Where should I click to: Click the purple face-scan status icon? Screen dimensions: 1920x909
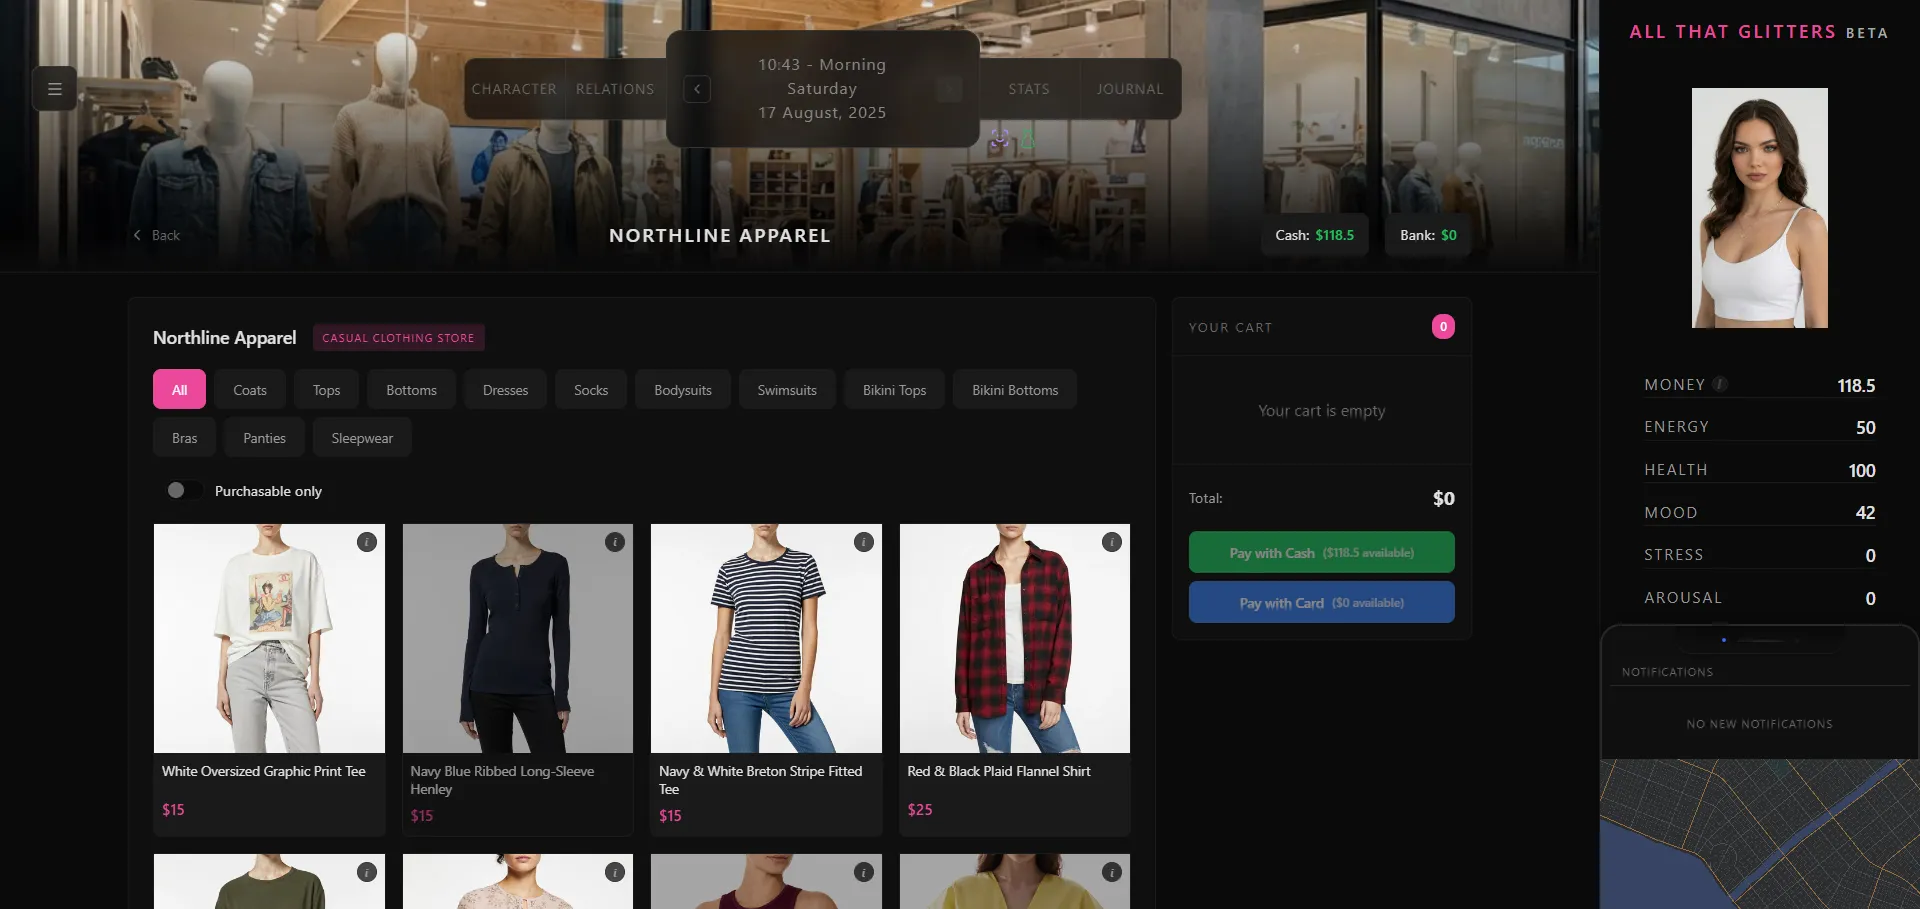point(999,139)
